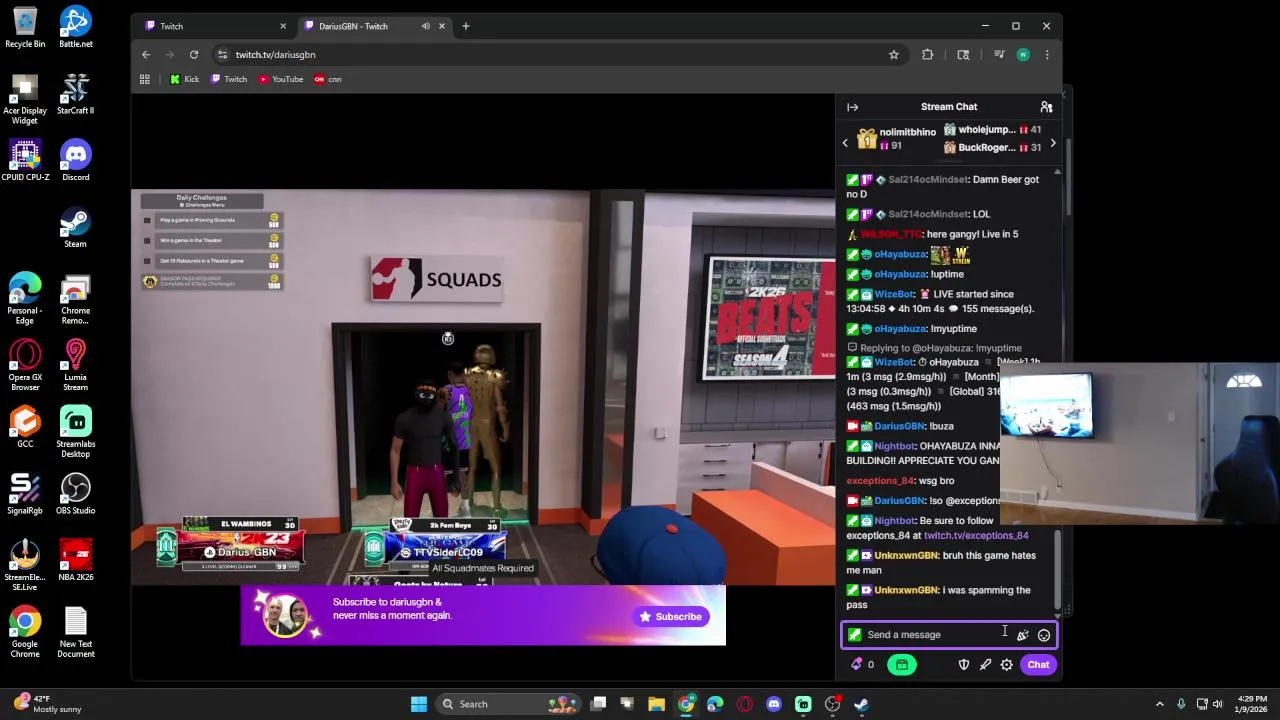Show hidden system tray icons
The image size is (1280, 720).
(x=1160, y=704)
